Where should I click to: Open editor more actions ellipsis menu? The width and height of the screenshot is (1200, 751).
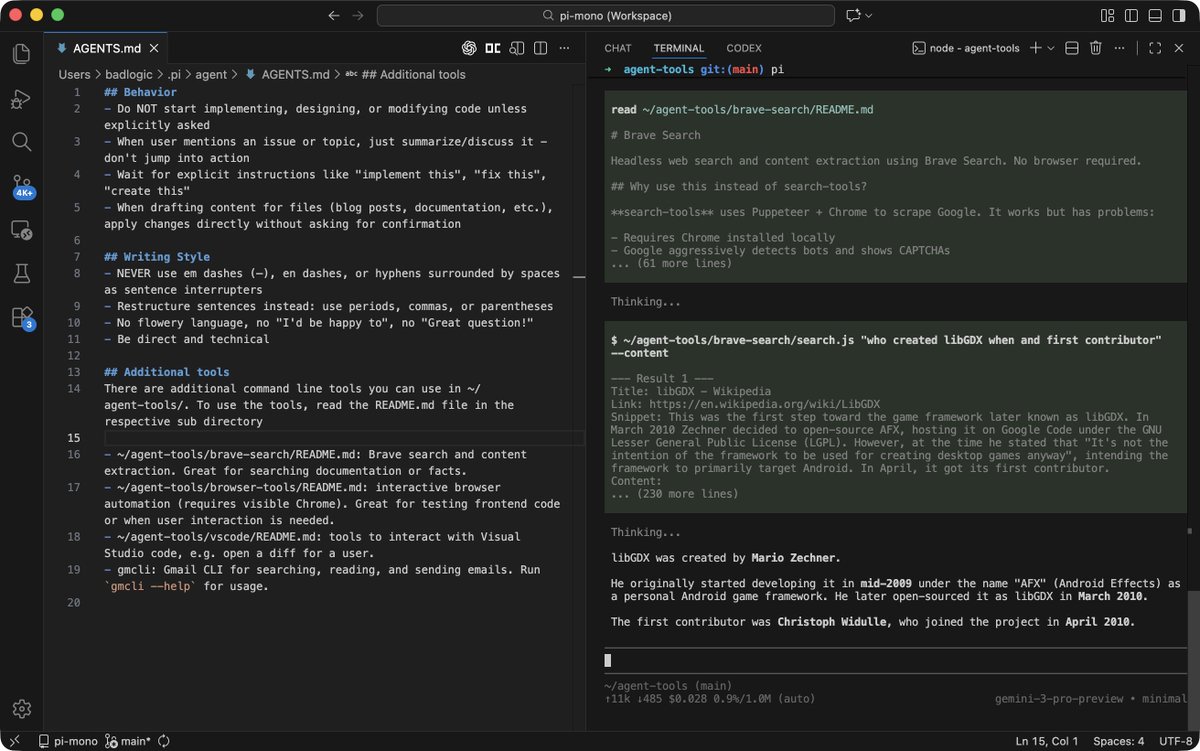pos(565,48)
